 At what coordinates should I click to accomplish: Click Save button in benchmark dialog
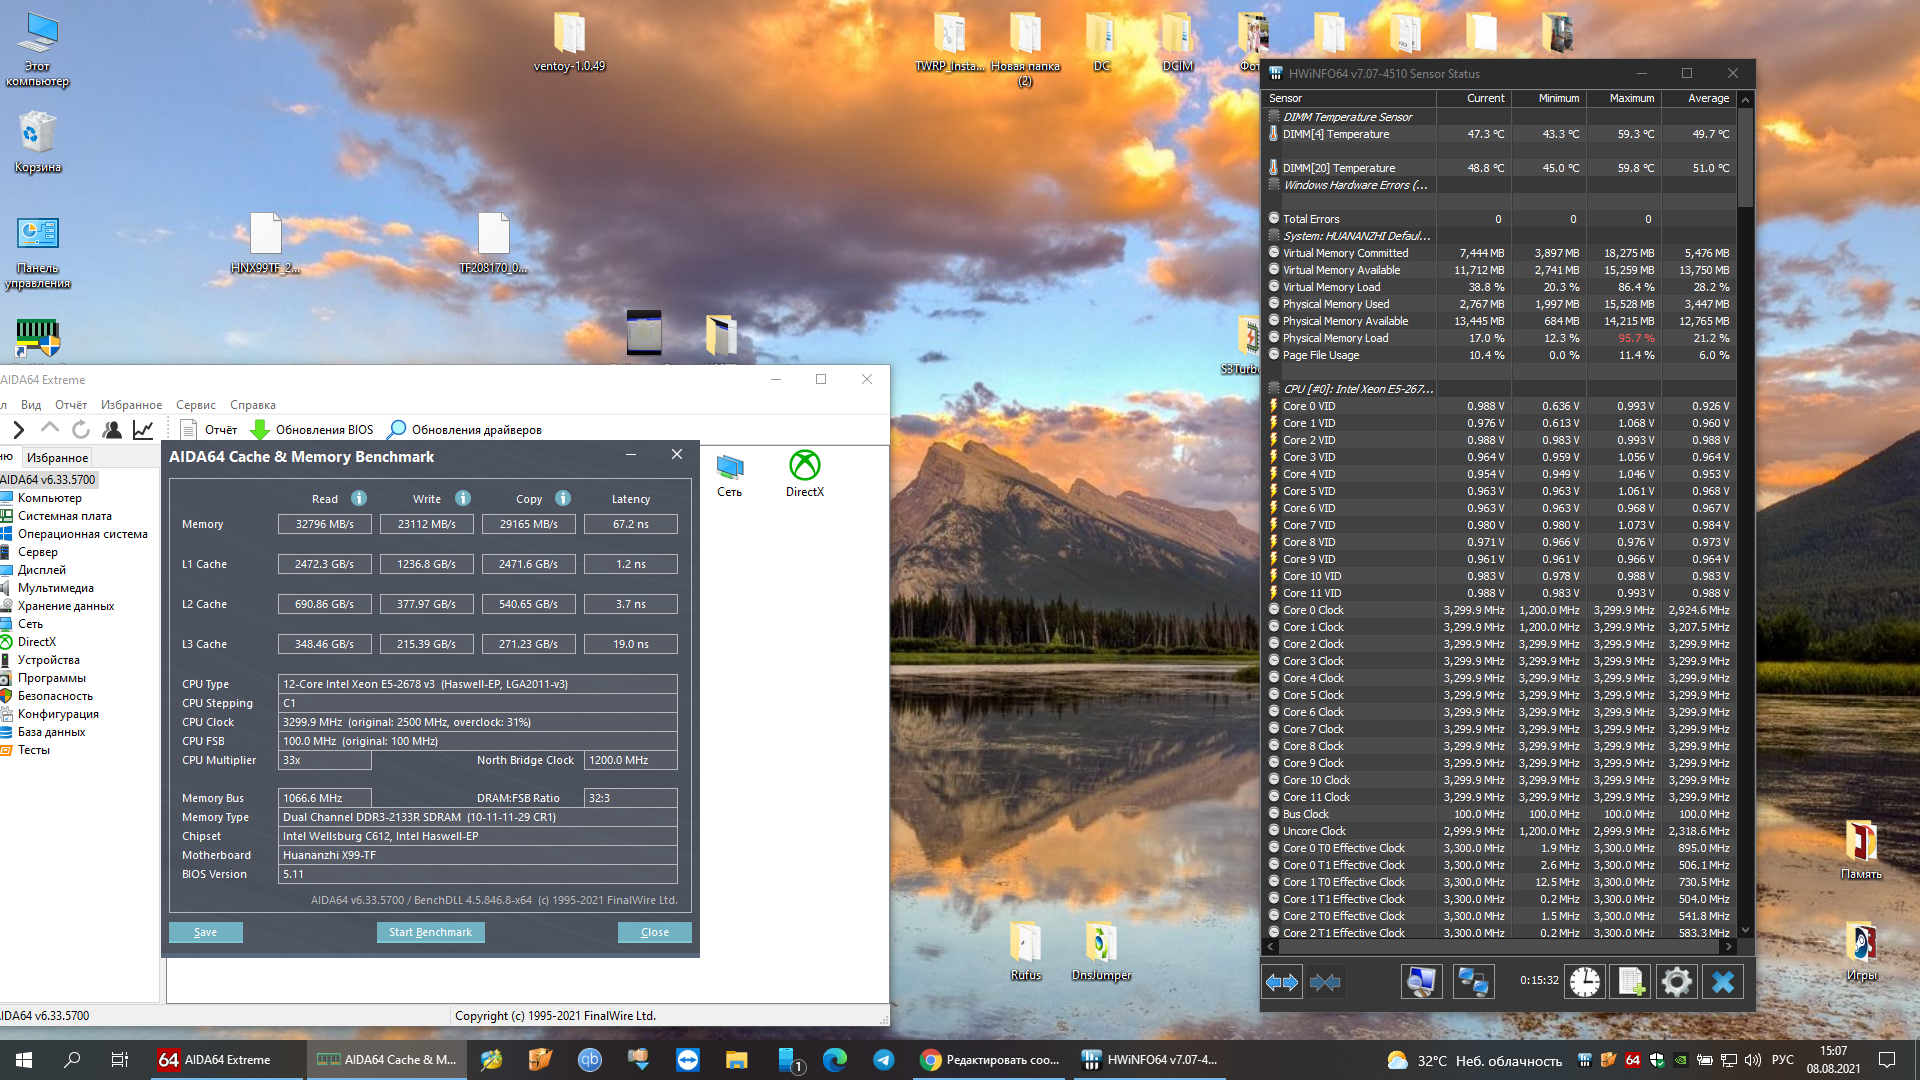205,932
